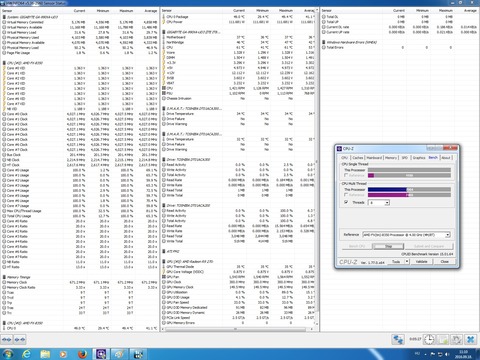
Task: Select the Memory Clock Ratio row
Action: click(80, 287)
